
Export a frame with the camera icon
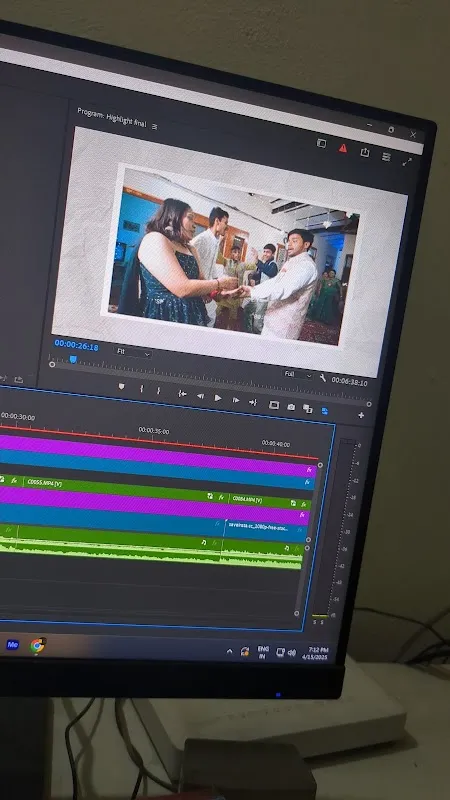click(x=290, y=407)
